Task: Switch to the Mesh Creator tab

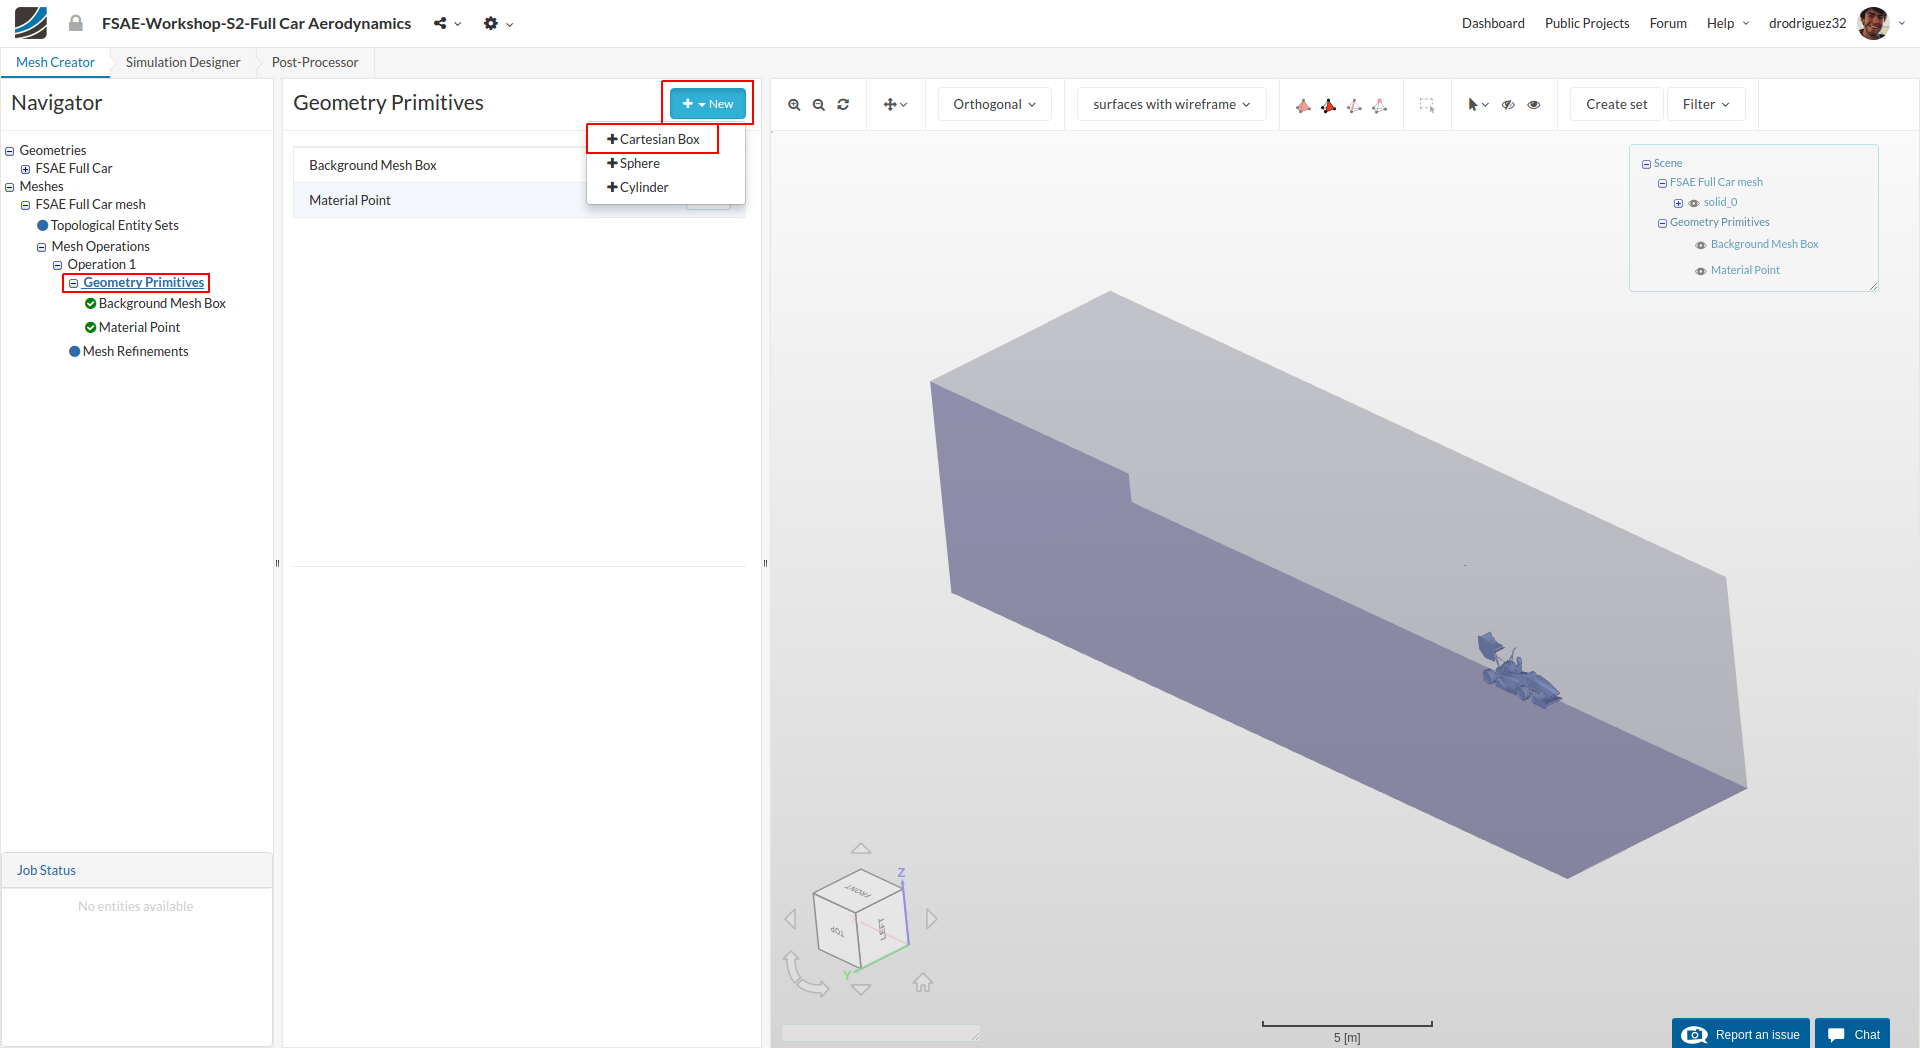Action: (x=55, y=62)
